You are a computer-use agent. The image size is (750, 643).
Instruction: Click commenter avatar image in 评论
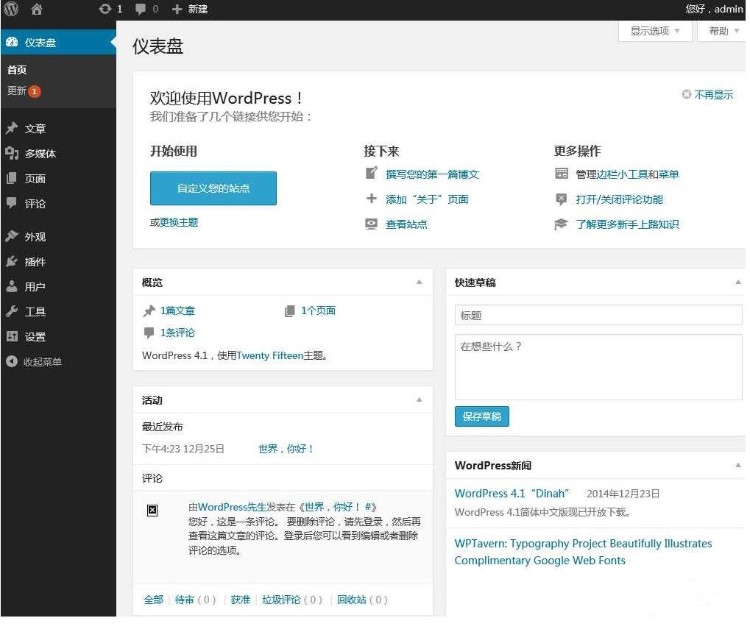(x=152, y=510)
